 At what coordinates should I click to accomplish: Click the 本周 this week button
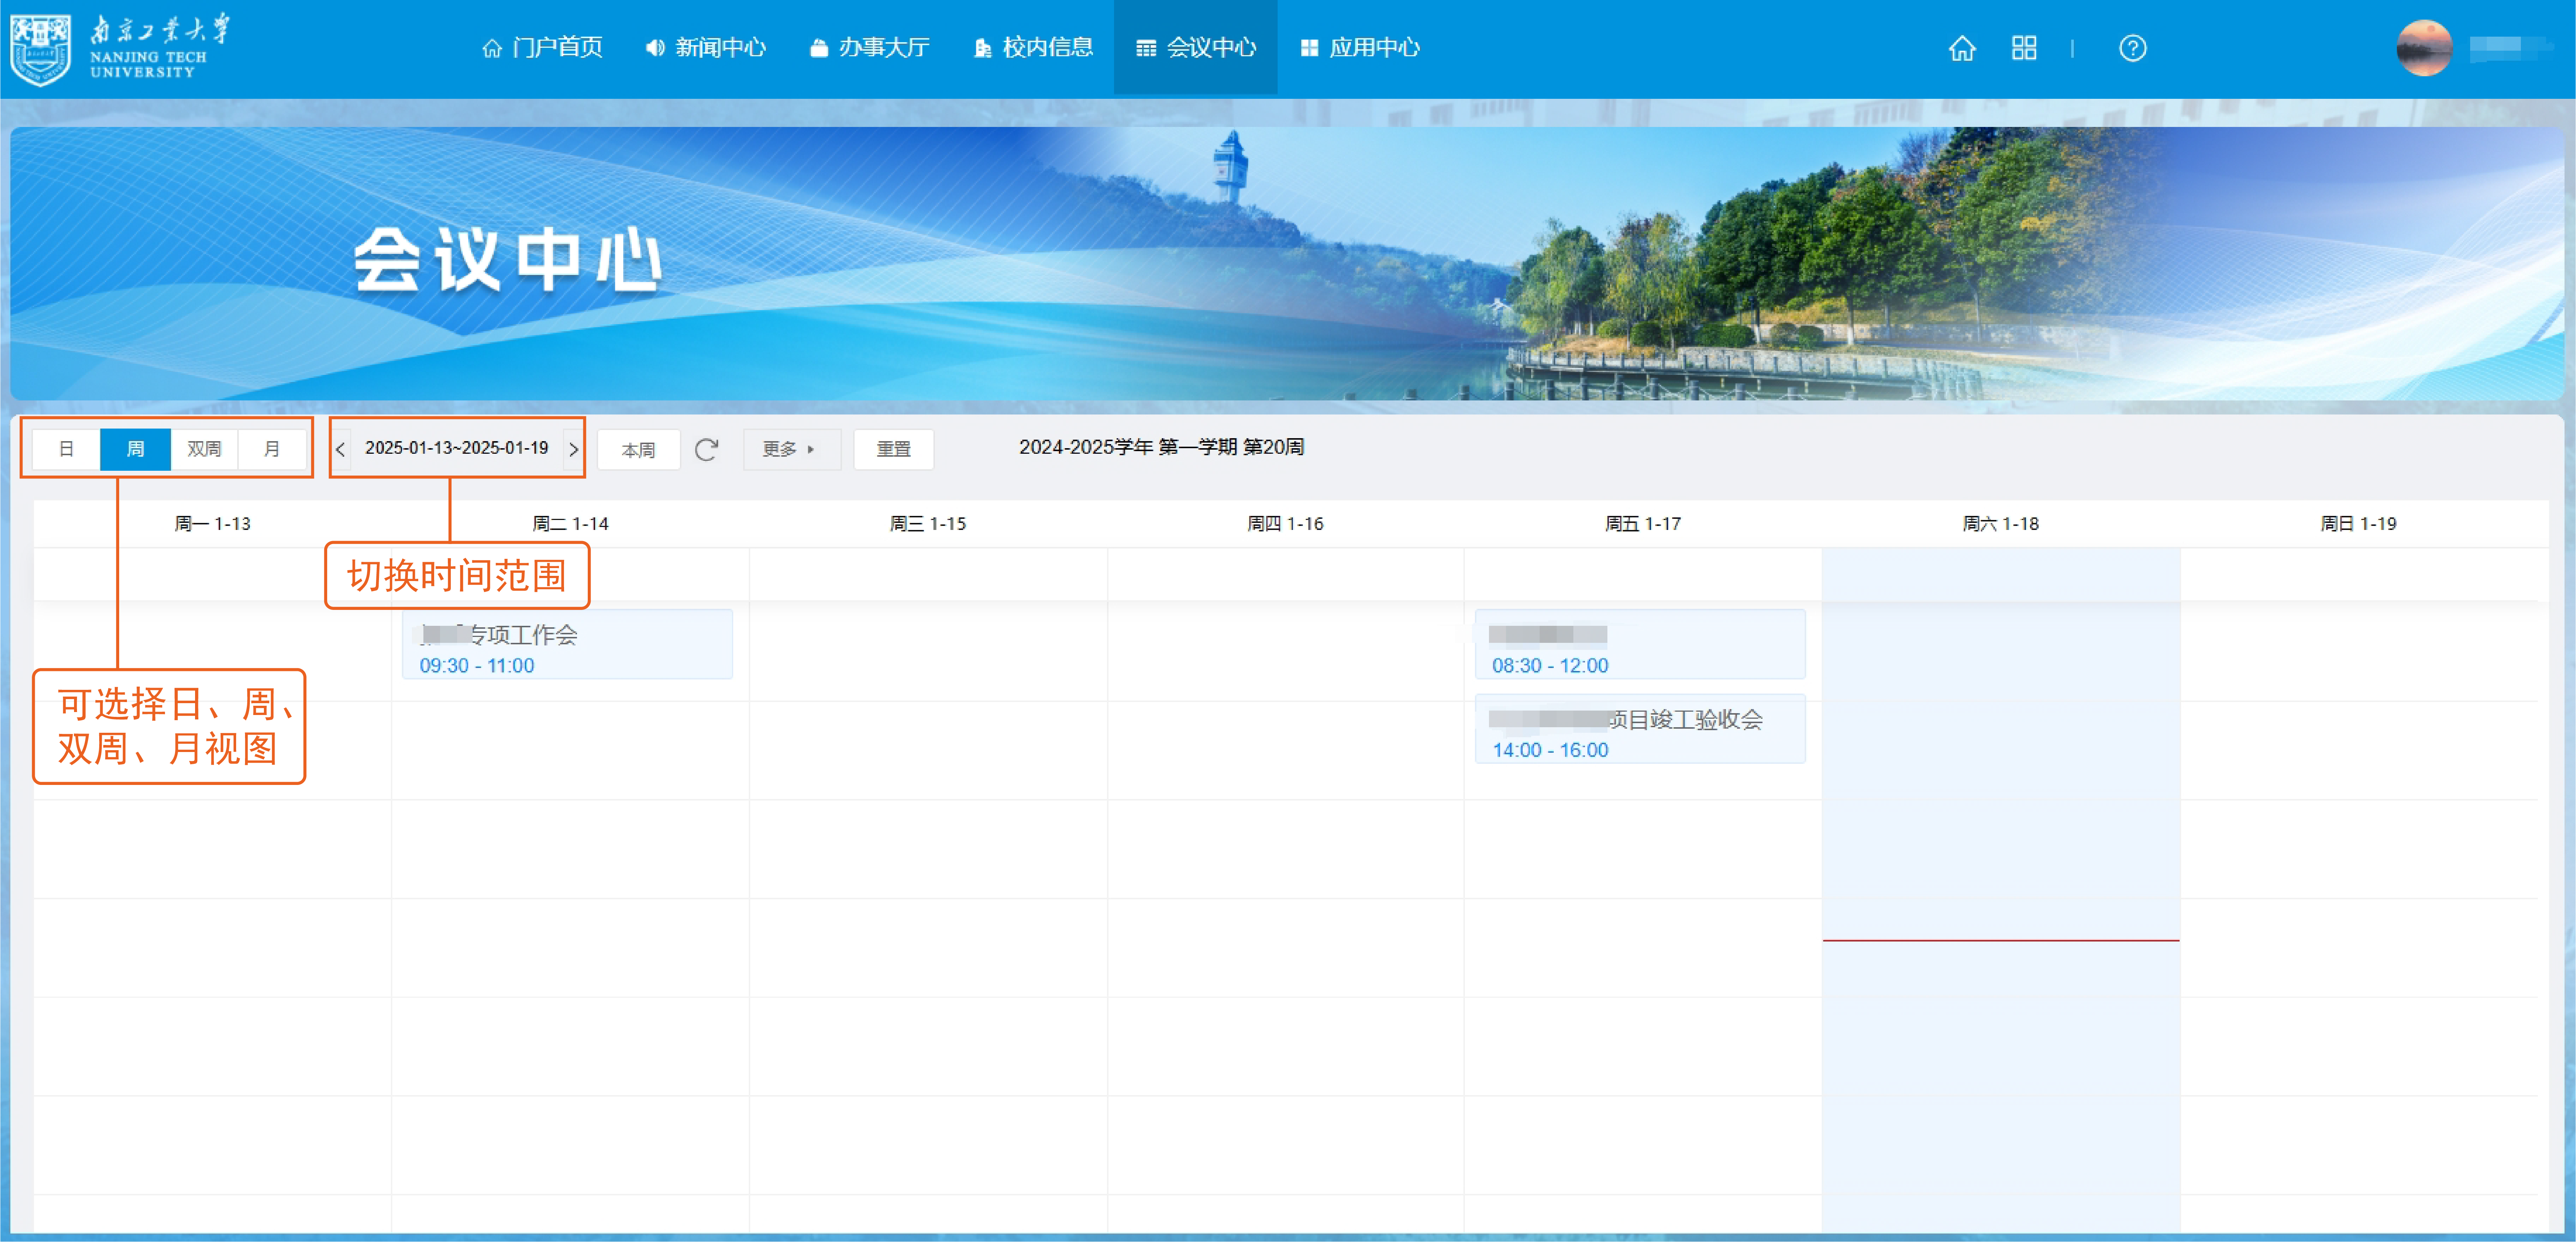click(638, 450)
